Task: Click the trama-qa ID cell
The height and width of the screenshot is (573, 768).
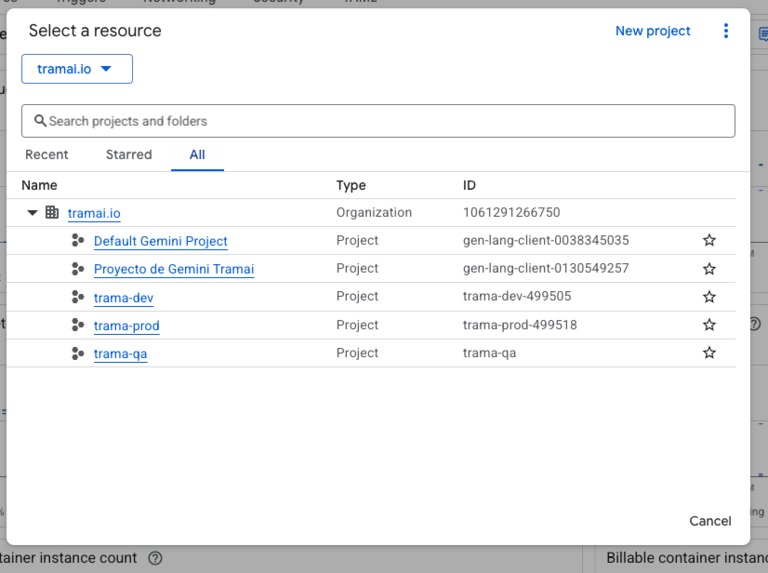Action: point(489,353)
